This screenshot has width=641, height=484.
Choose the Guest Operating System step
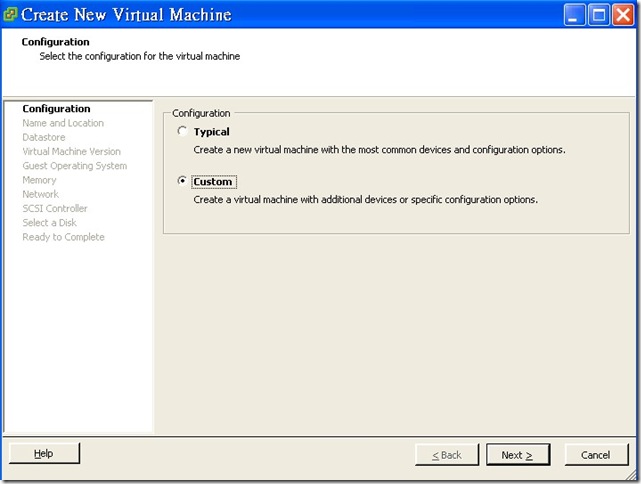74,166
